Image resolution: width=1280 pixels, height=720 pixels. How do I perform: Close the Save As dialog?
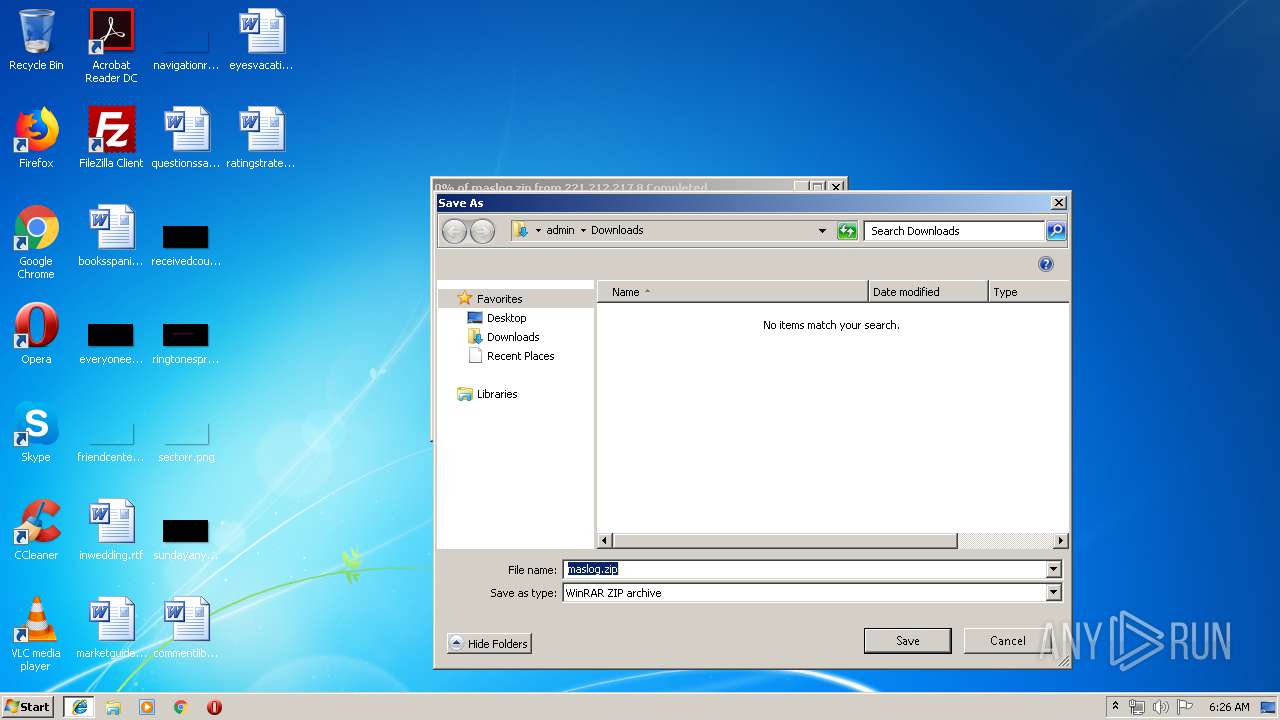point(1058,203)
